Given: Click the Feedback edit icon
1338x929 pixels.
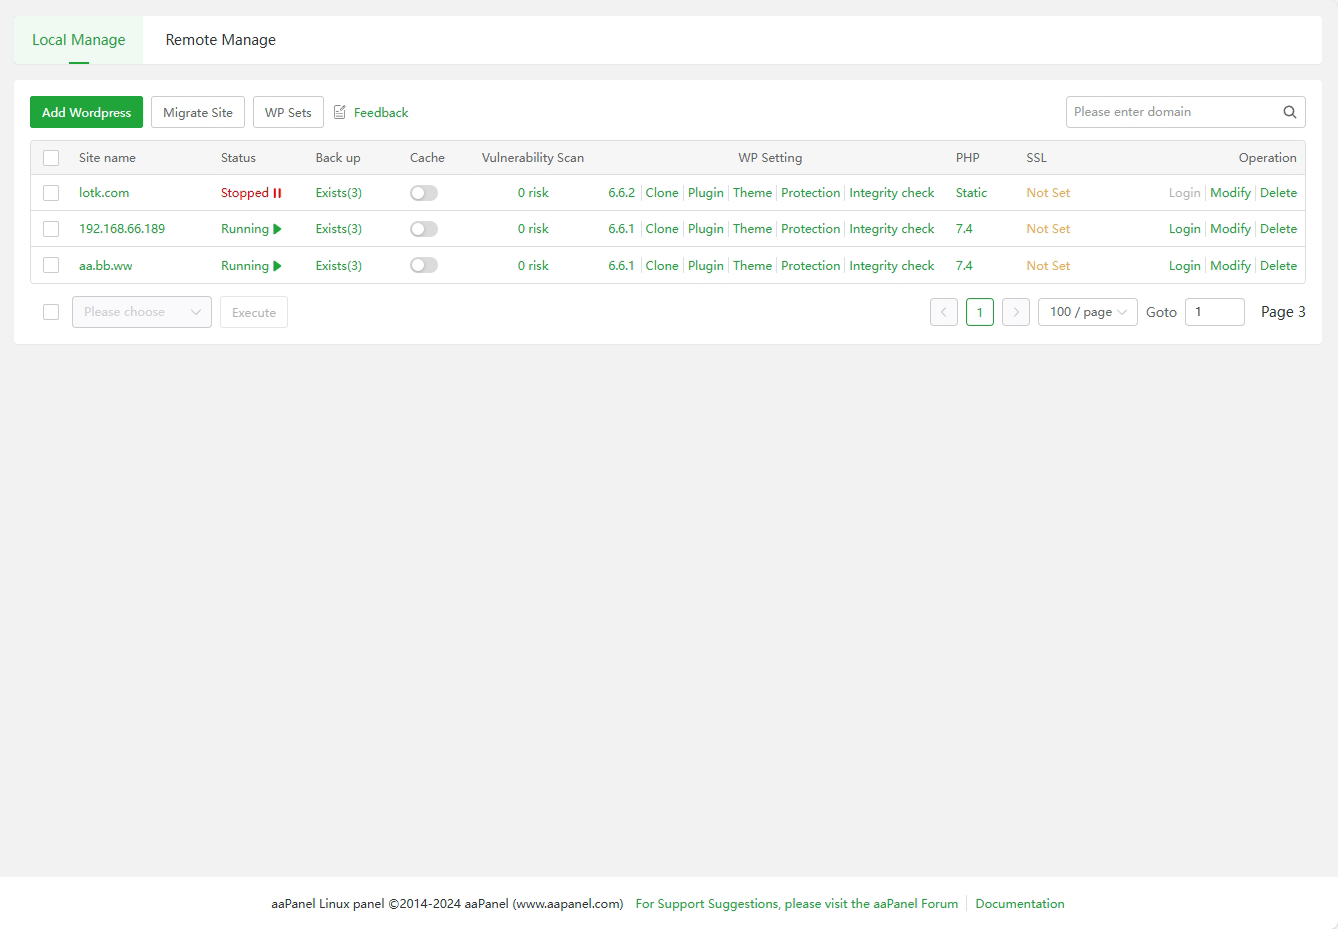Looking at the screenshot, I should [340, 112].
